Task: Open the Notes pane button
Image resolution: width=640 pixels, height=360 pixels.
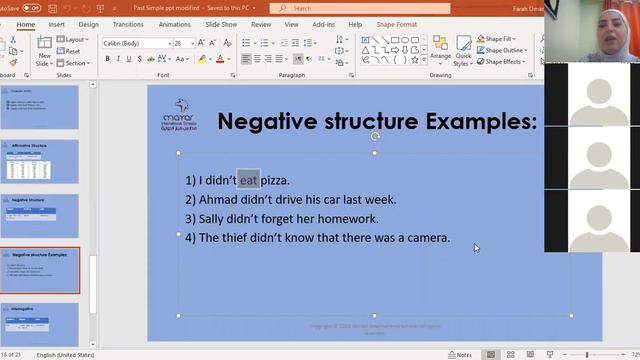Action: 460,355
